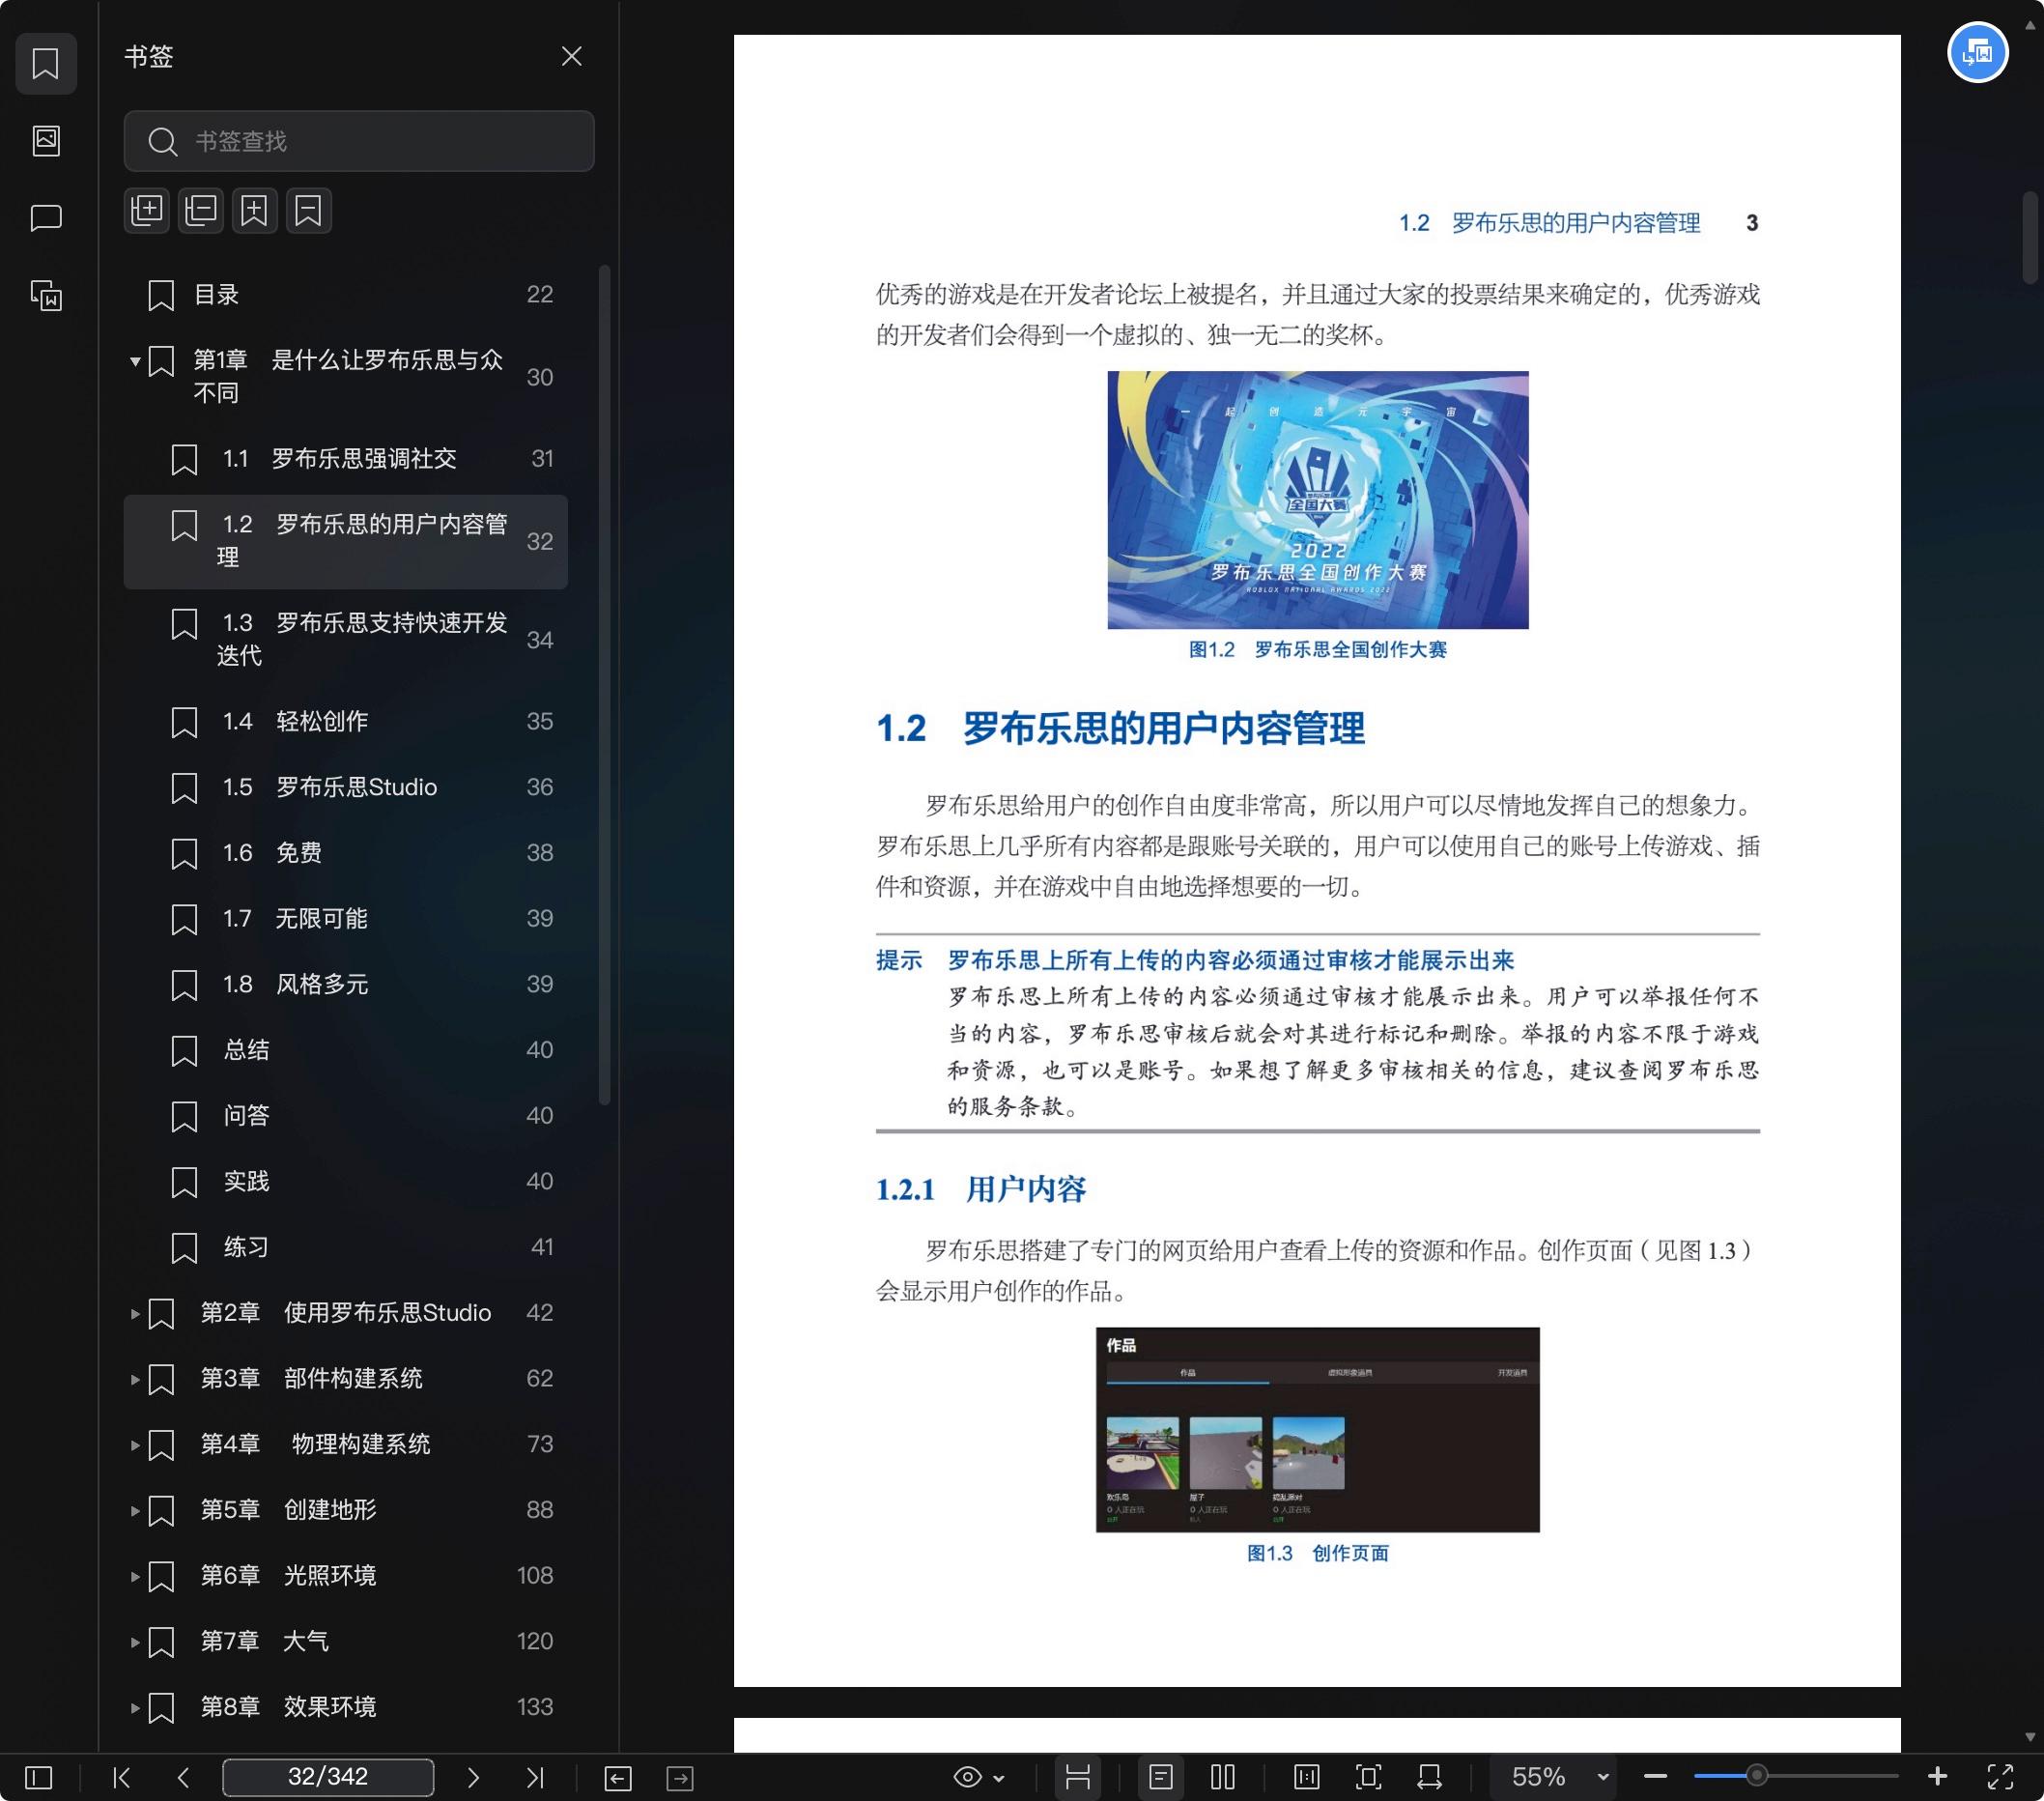Fit page to window icon
2044x1801 pixels.
(1368, 1777)
